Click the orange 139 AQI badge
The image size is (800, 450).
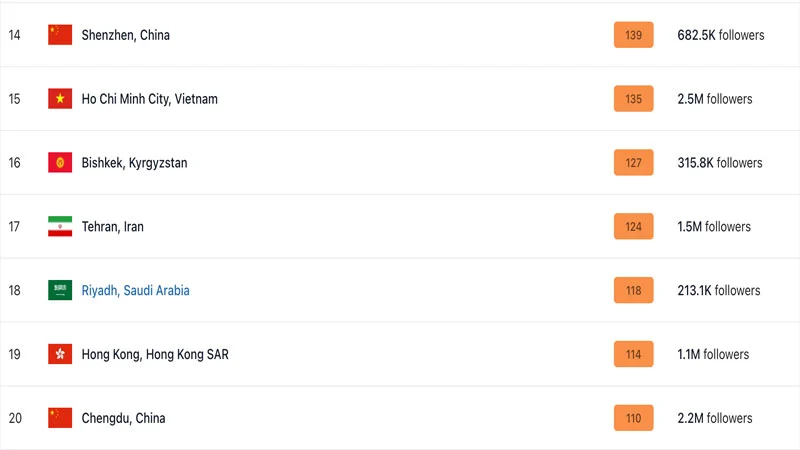[633, 35]
